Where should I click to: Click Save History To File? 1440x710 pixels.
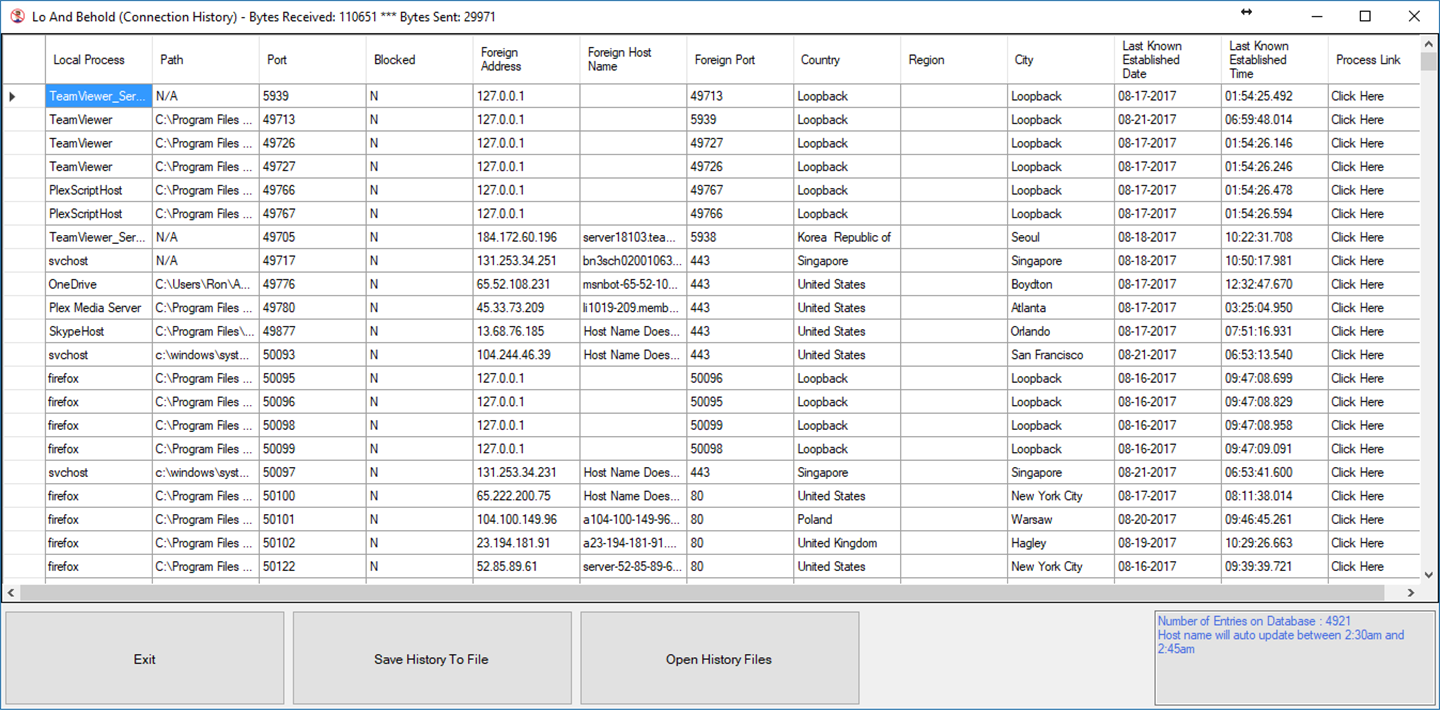[432, 659]
